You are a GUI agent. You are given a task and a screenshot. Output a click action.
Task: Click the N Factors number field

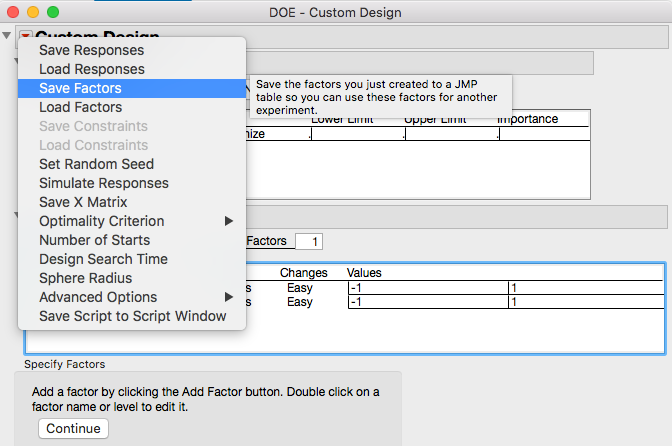[x=309, y=241]
